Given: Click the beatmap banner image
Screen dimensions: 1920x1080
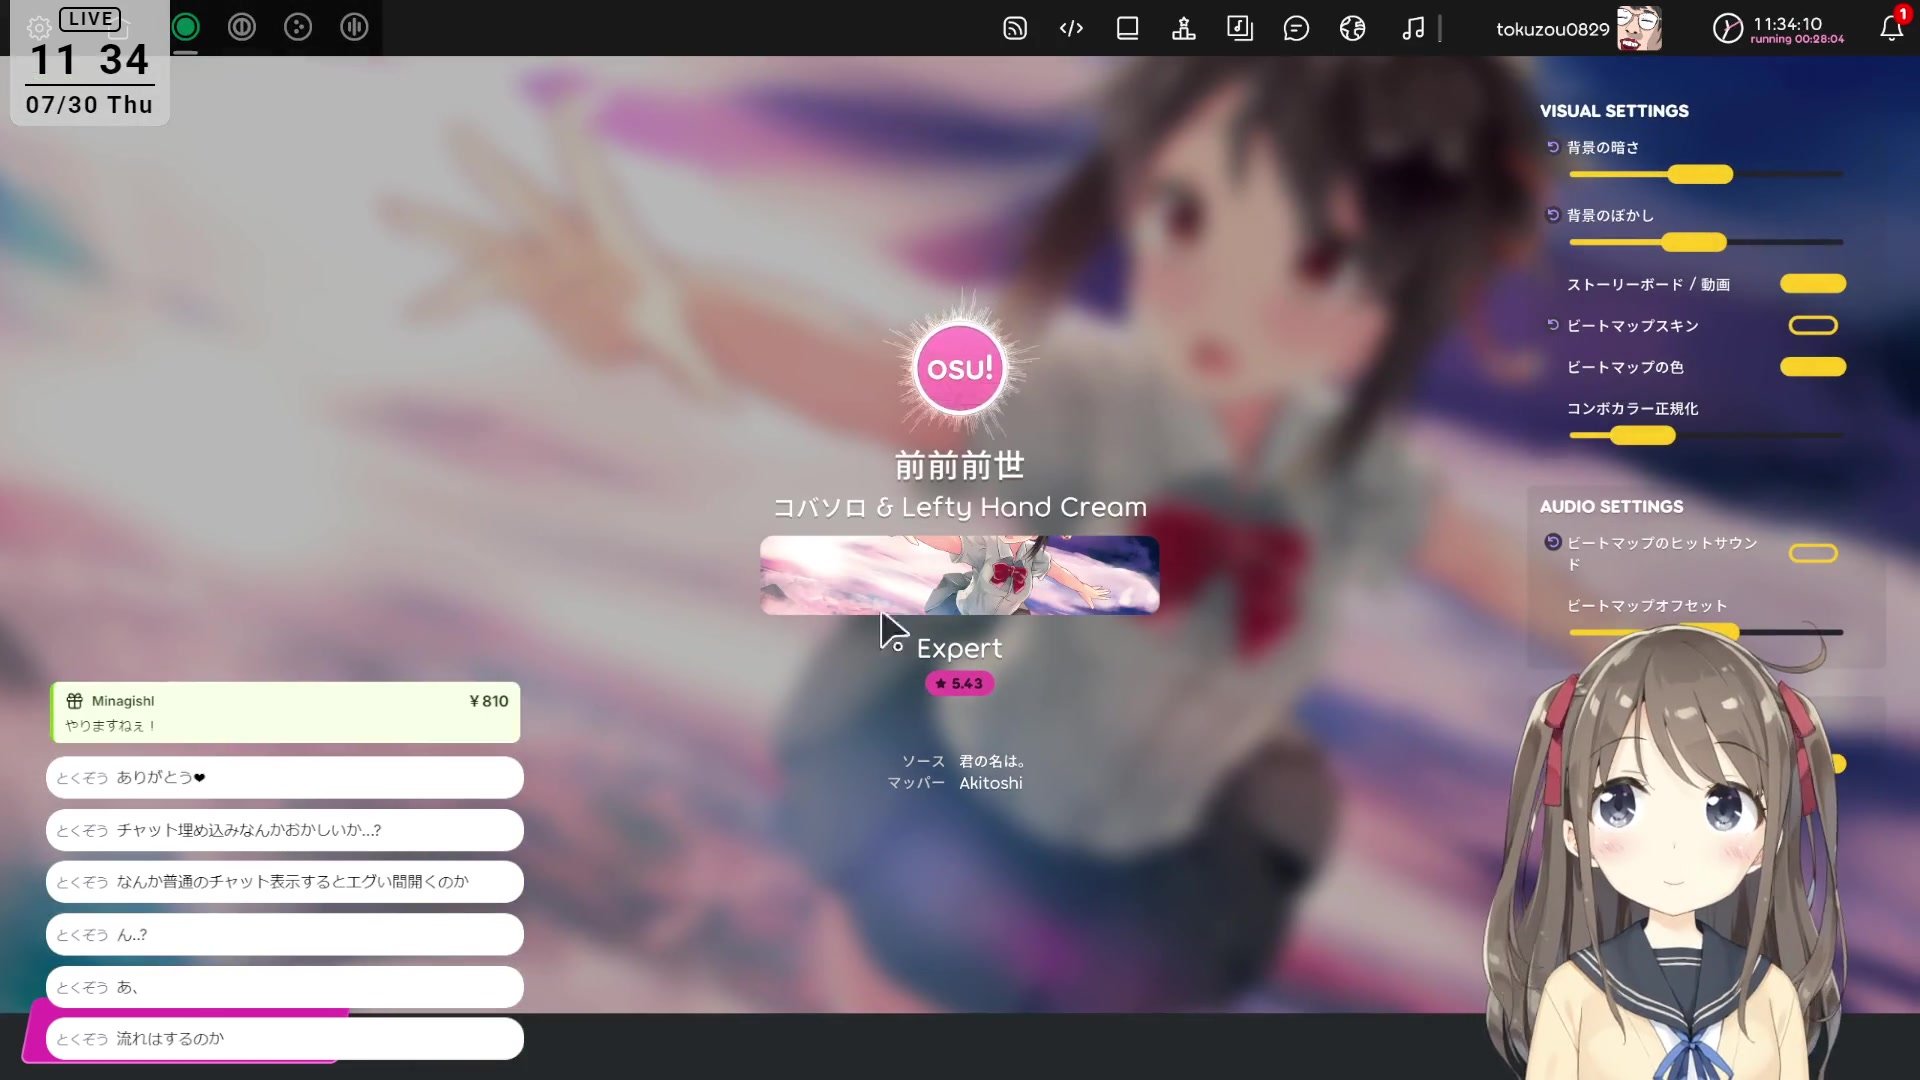Looking at the screenshot, I should (x=960, y=575).
